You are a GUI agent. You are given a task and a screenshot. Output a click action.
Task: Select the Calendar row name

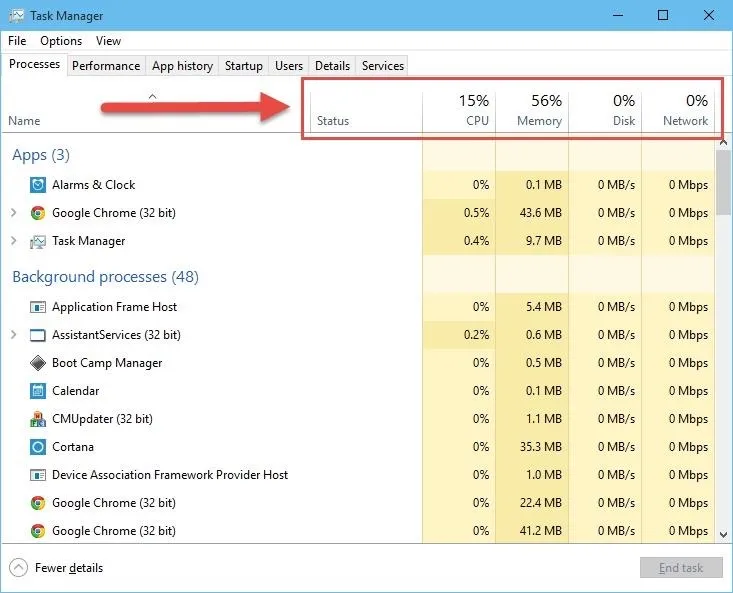click(76, 391)
